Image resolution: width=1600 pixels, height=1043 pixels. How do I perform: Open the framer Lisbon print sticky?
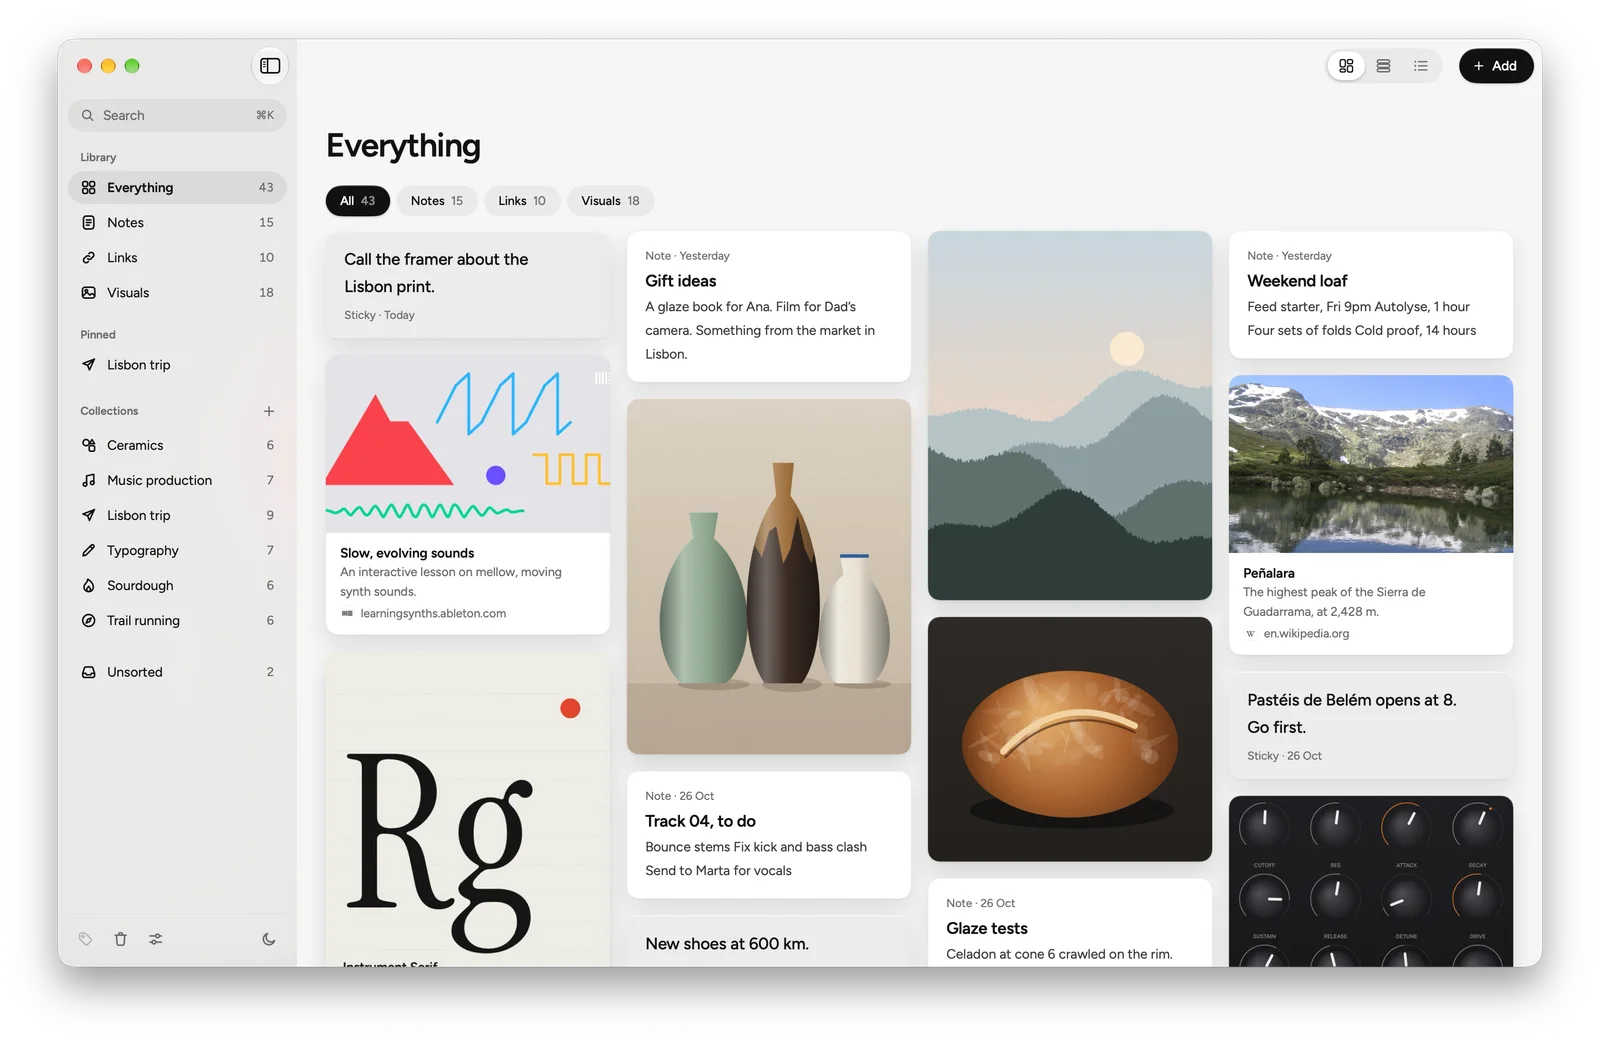click(468, 286)
